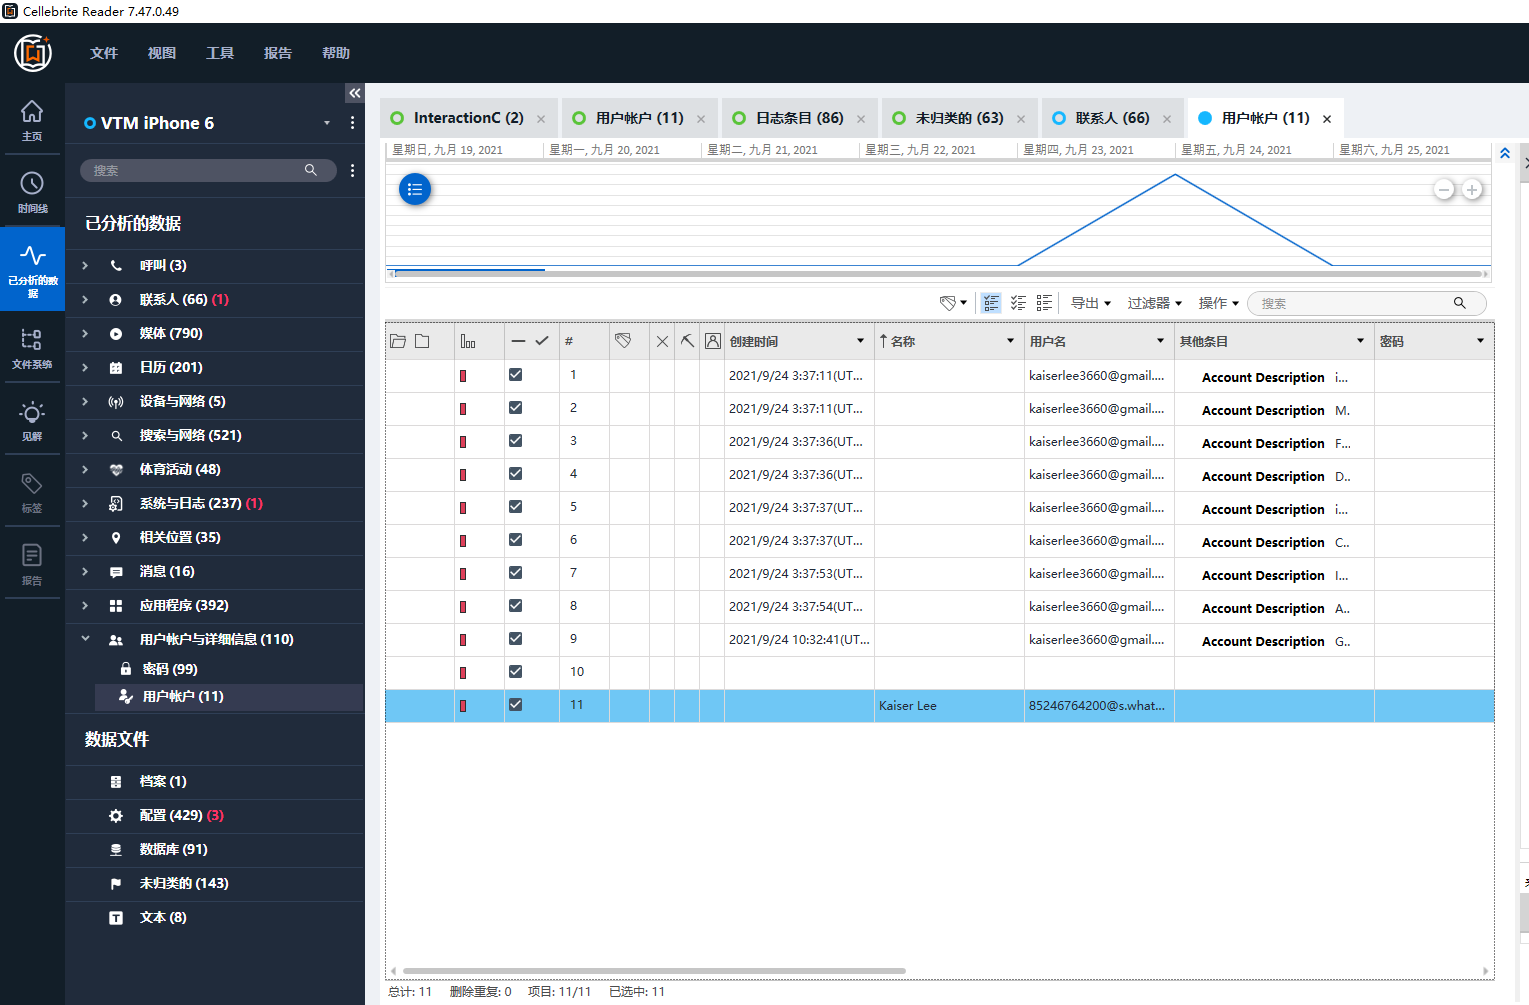Click the open-folder column header icon
The height and width of the screenshot is (1005, 1529).
tap(398, 341)
